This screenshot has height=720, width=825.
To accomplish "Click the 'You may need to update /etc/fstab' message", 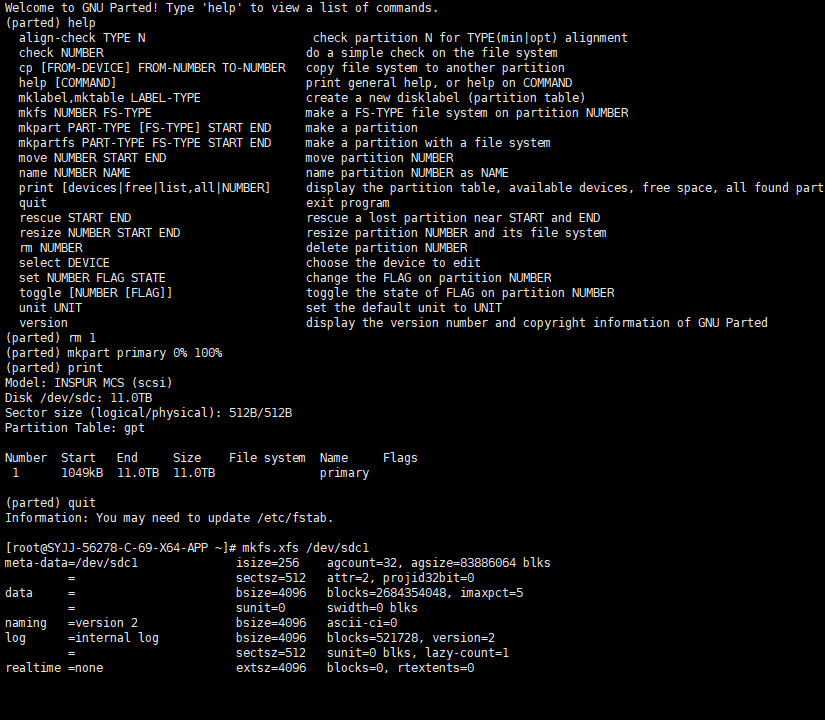I will pos(215,518).
